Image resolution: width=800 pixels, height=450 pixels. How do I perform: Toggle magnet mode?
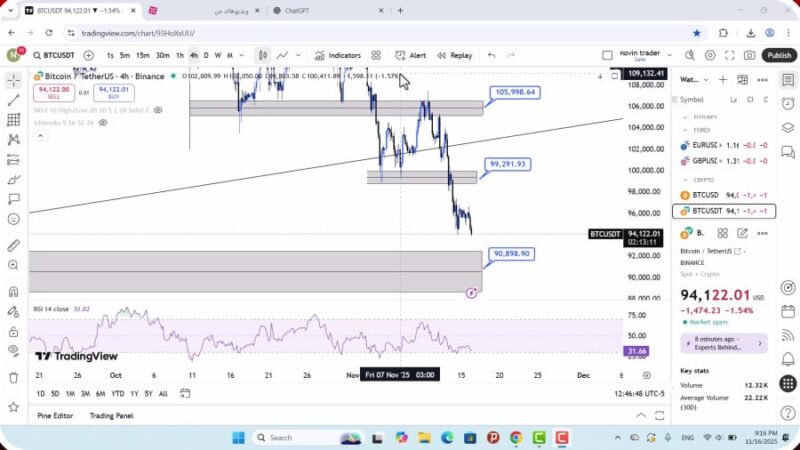point(14,292)
